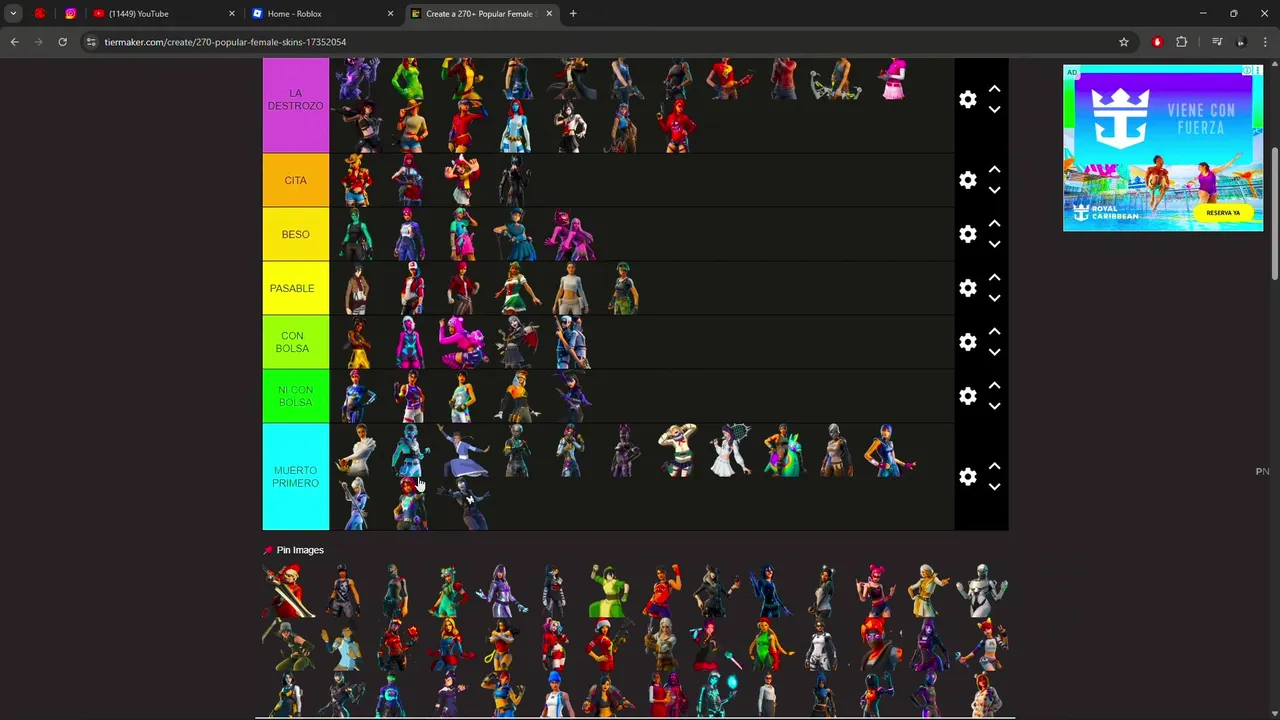Open settings gear for BESO tier

coord(967,234)
